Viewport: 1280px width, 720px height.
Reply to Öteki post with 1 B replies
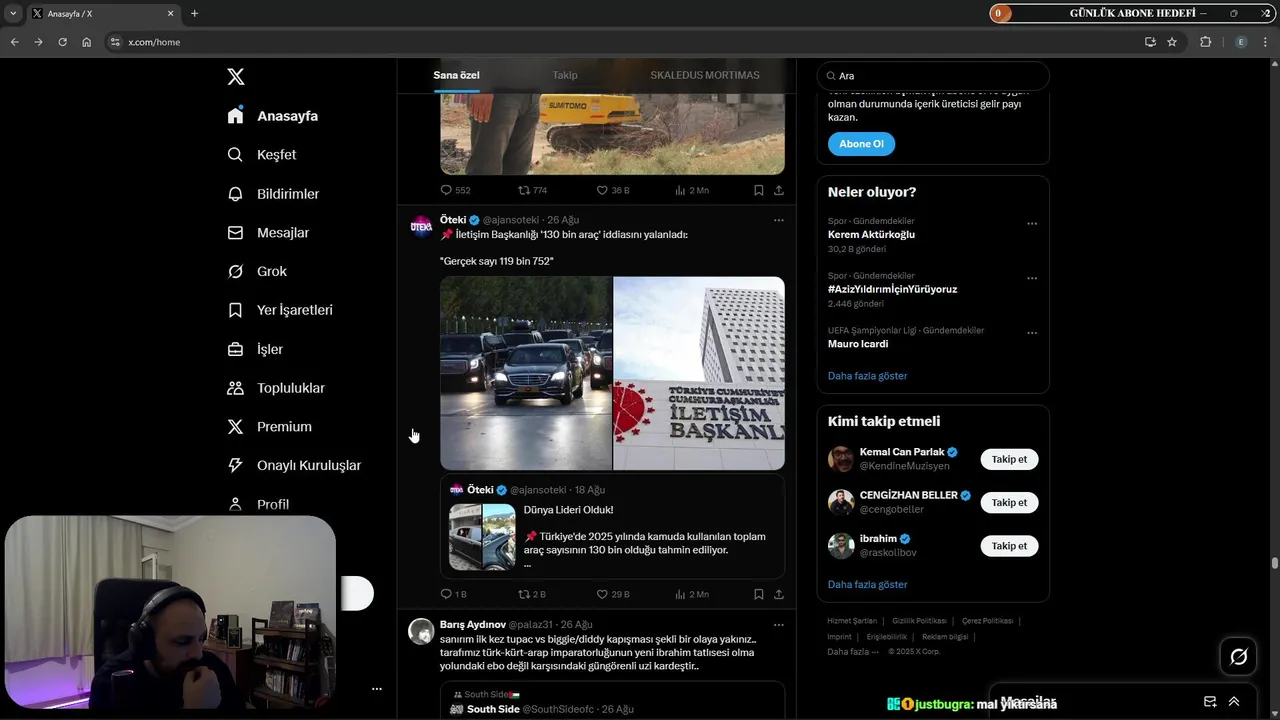[453, 594]
